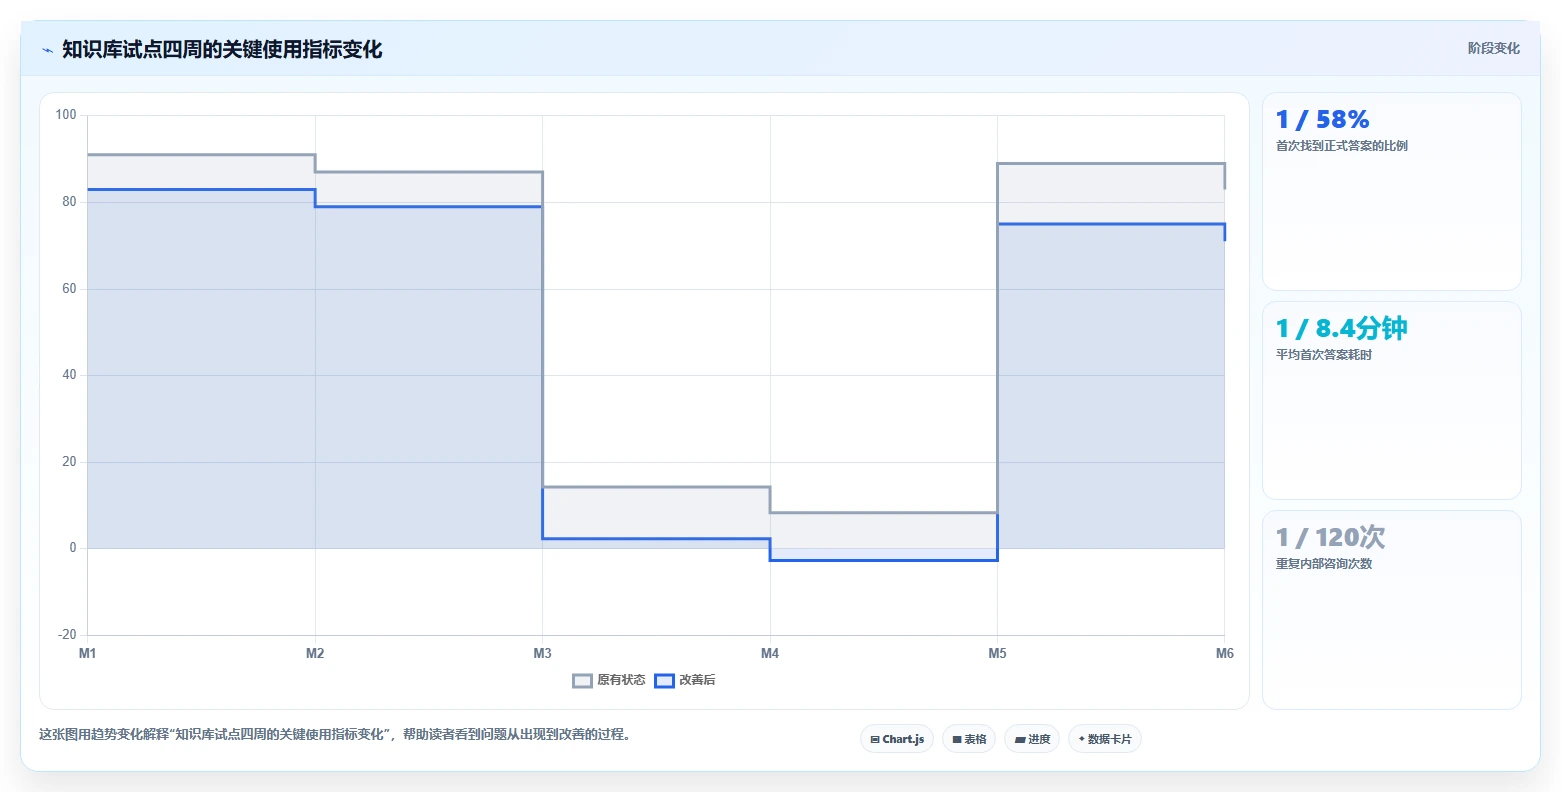
Task: Click the M2 axis label
Action: (x=315, y=654)
